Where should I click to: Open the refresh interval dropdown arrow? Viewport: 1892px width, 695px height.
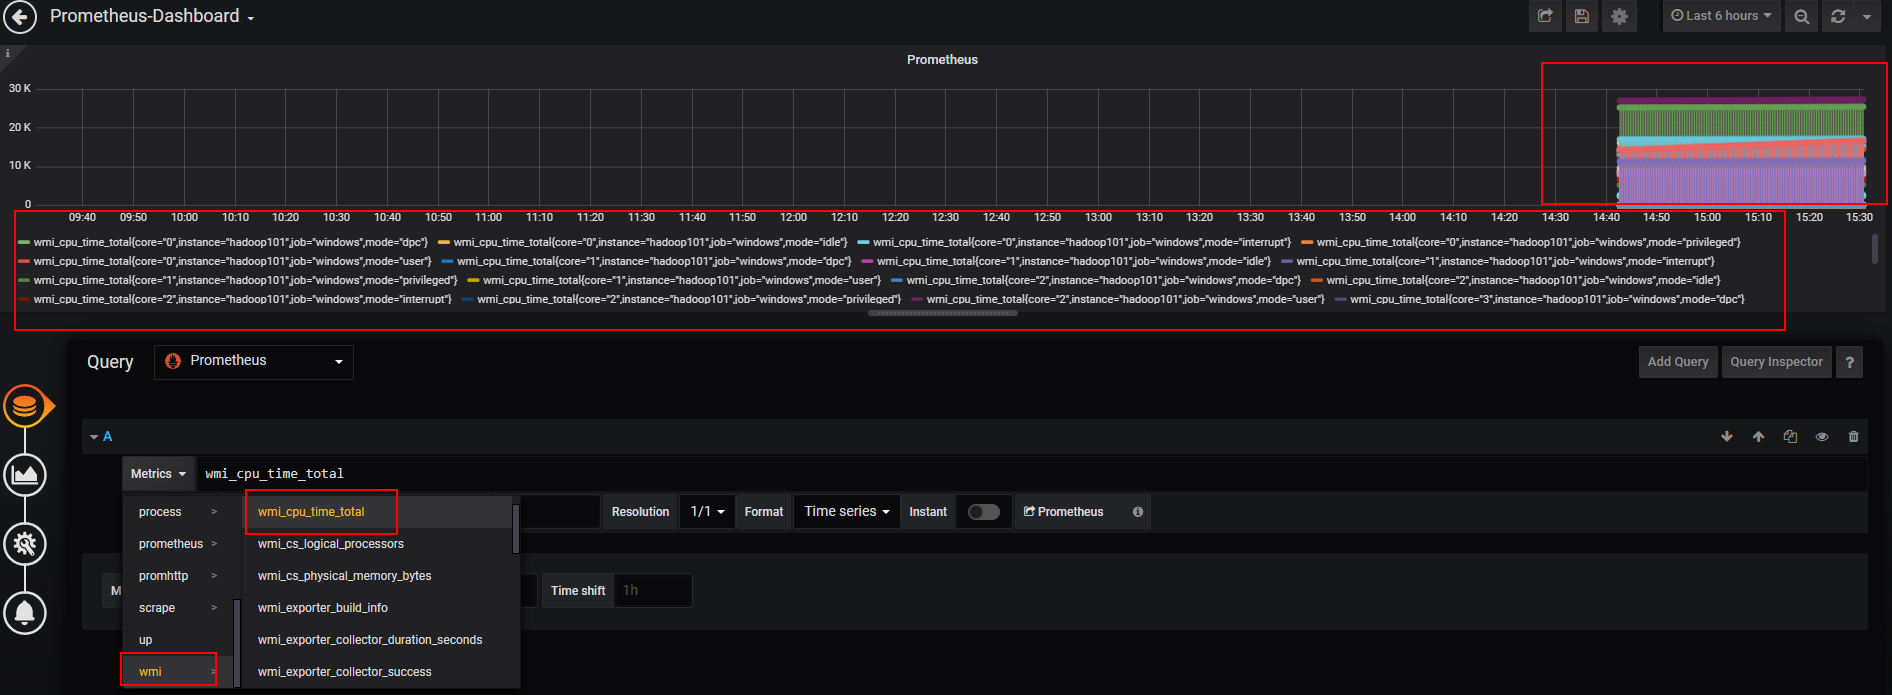1867,16
